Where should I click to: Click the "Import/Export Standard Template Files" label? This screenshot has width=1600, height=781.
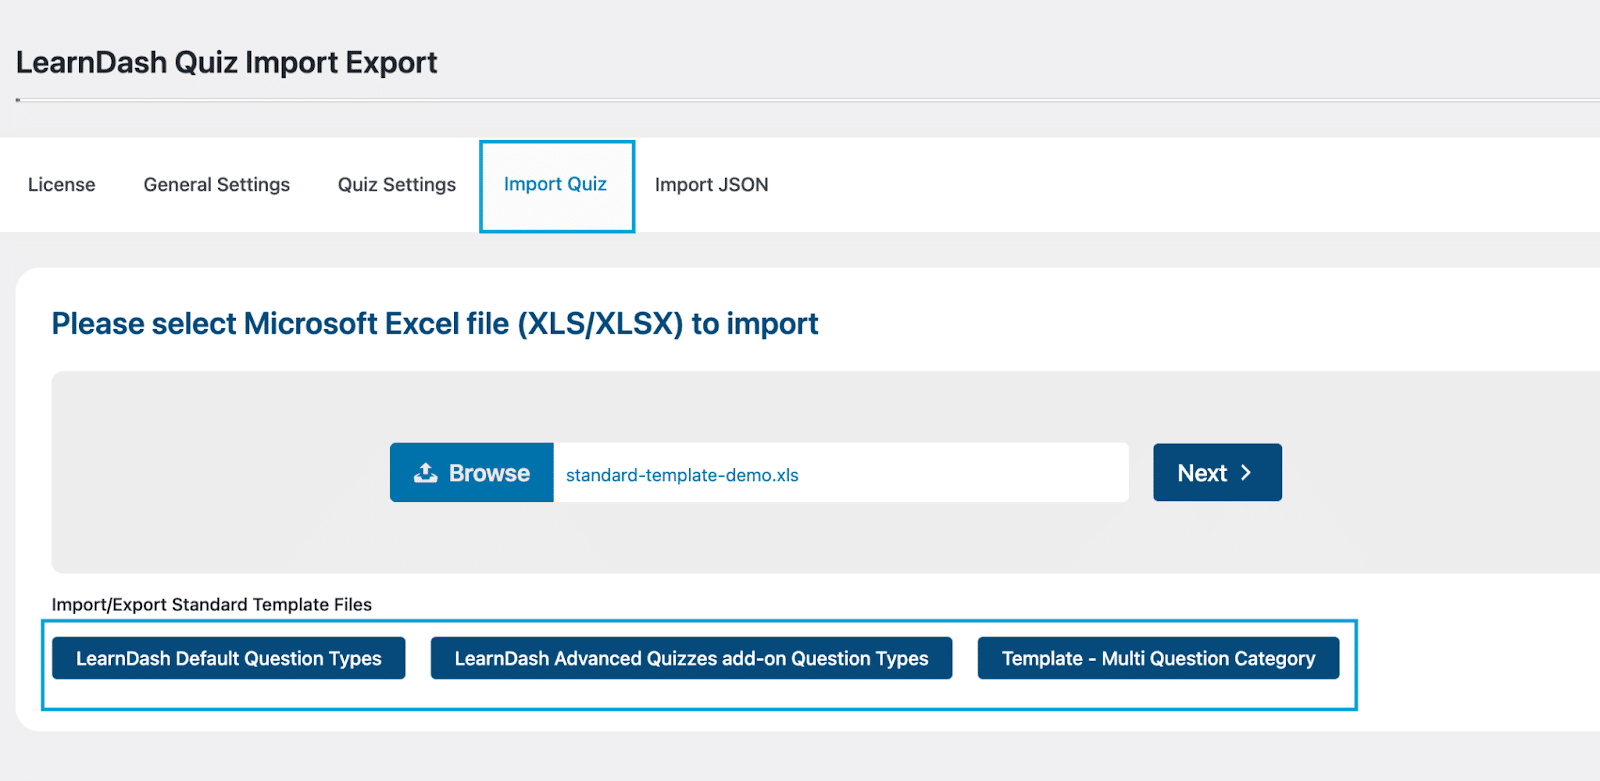212,605
